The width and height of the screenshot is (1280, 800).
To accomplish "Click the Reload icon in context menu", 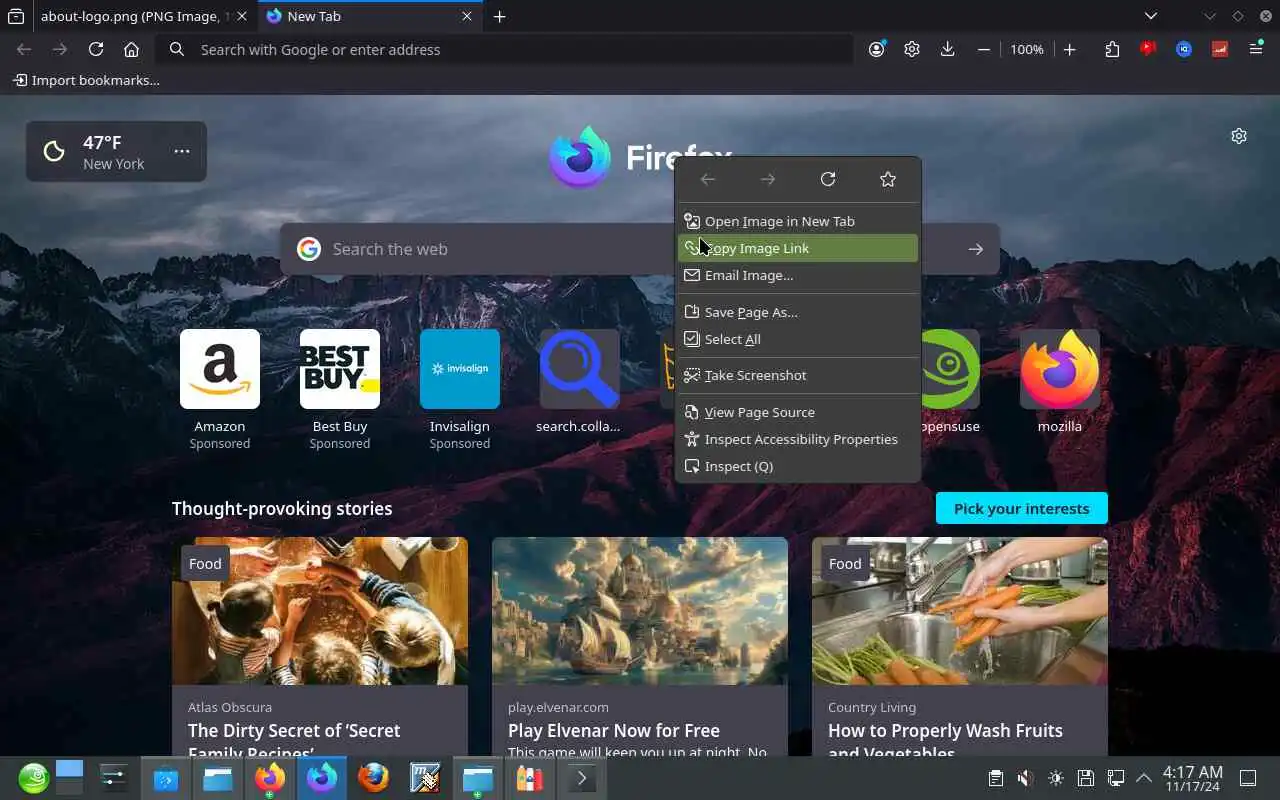I will [828, 179].
